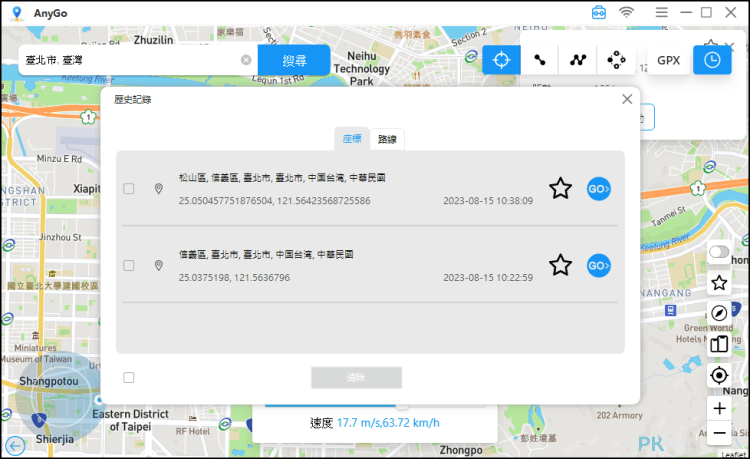Tick the select-all checkbox at dialog bottom
The height and width of the screenshot is (459, 750).
129,378
